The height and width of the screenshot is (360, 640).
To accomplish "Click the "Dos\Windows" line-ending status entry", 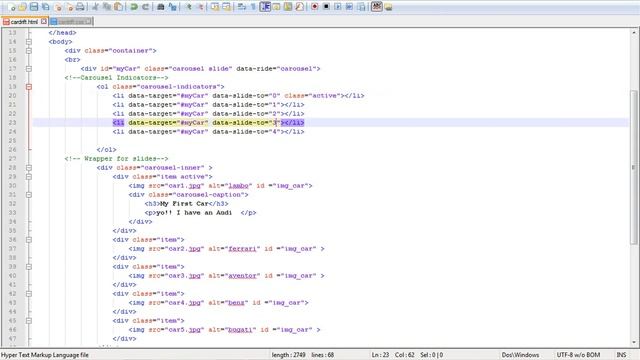I will pos(520,355).
